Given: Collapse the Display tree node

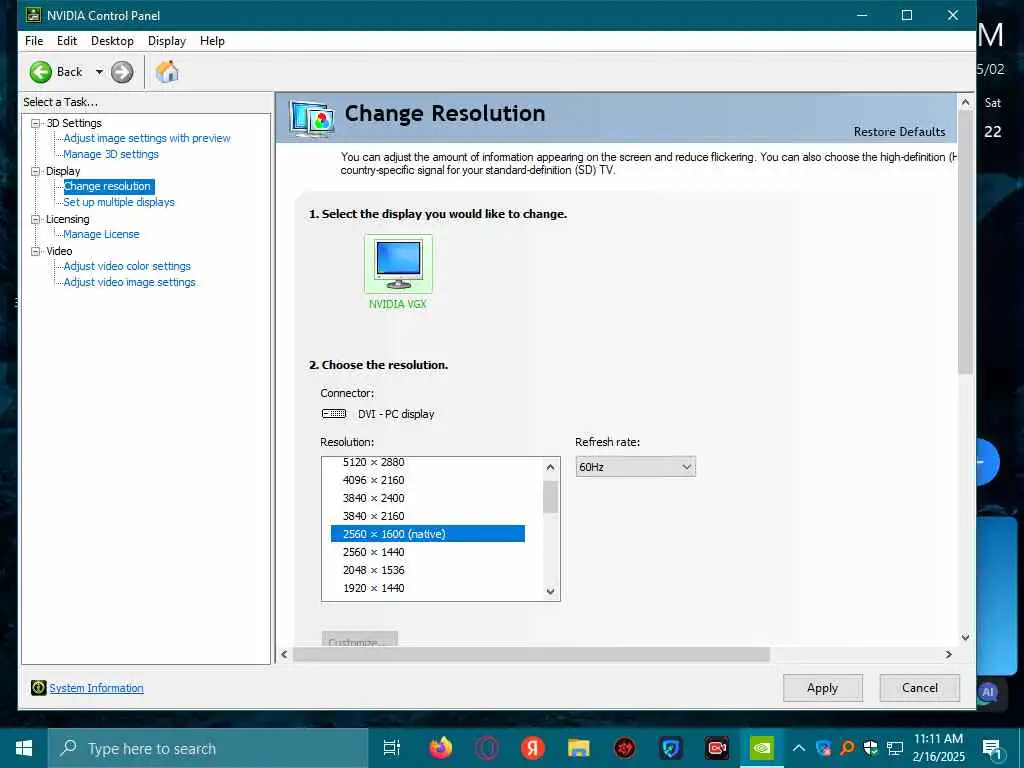Looking at the screenshot, I should [36, 171].
